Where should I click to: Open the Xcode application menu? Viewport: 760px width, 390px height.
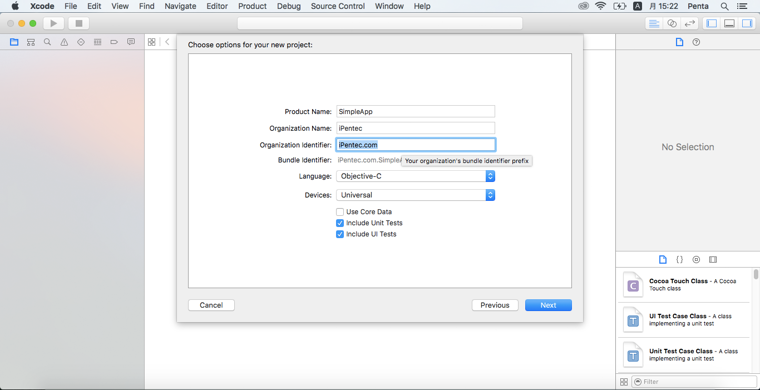pos(42,6)
